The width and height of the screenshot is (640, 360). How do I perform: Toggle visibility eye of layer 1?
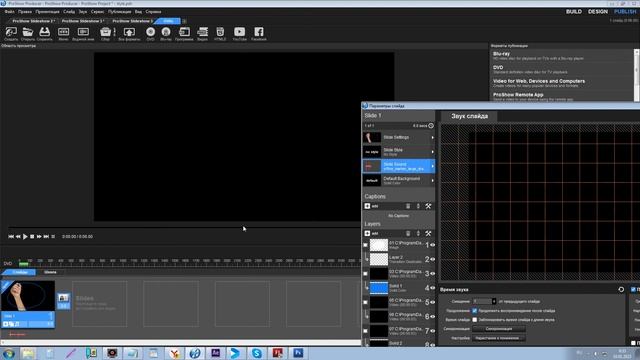point(432,245)
